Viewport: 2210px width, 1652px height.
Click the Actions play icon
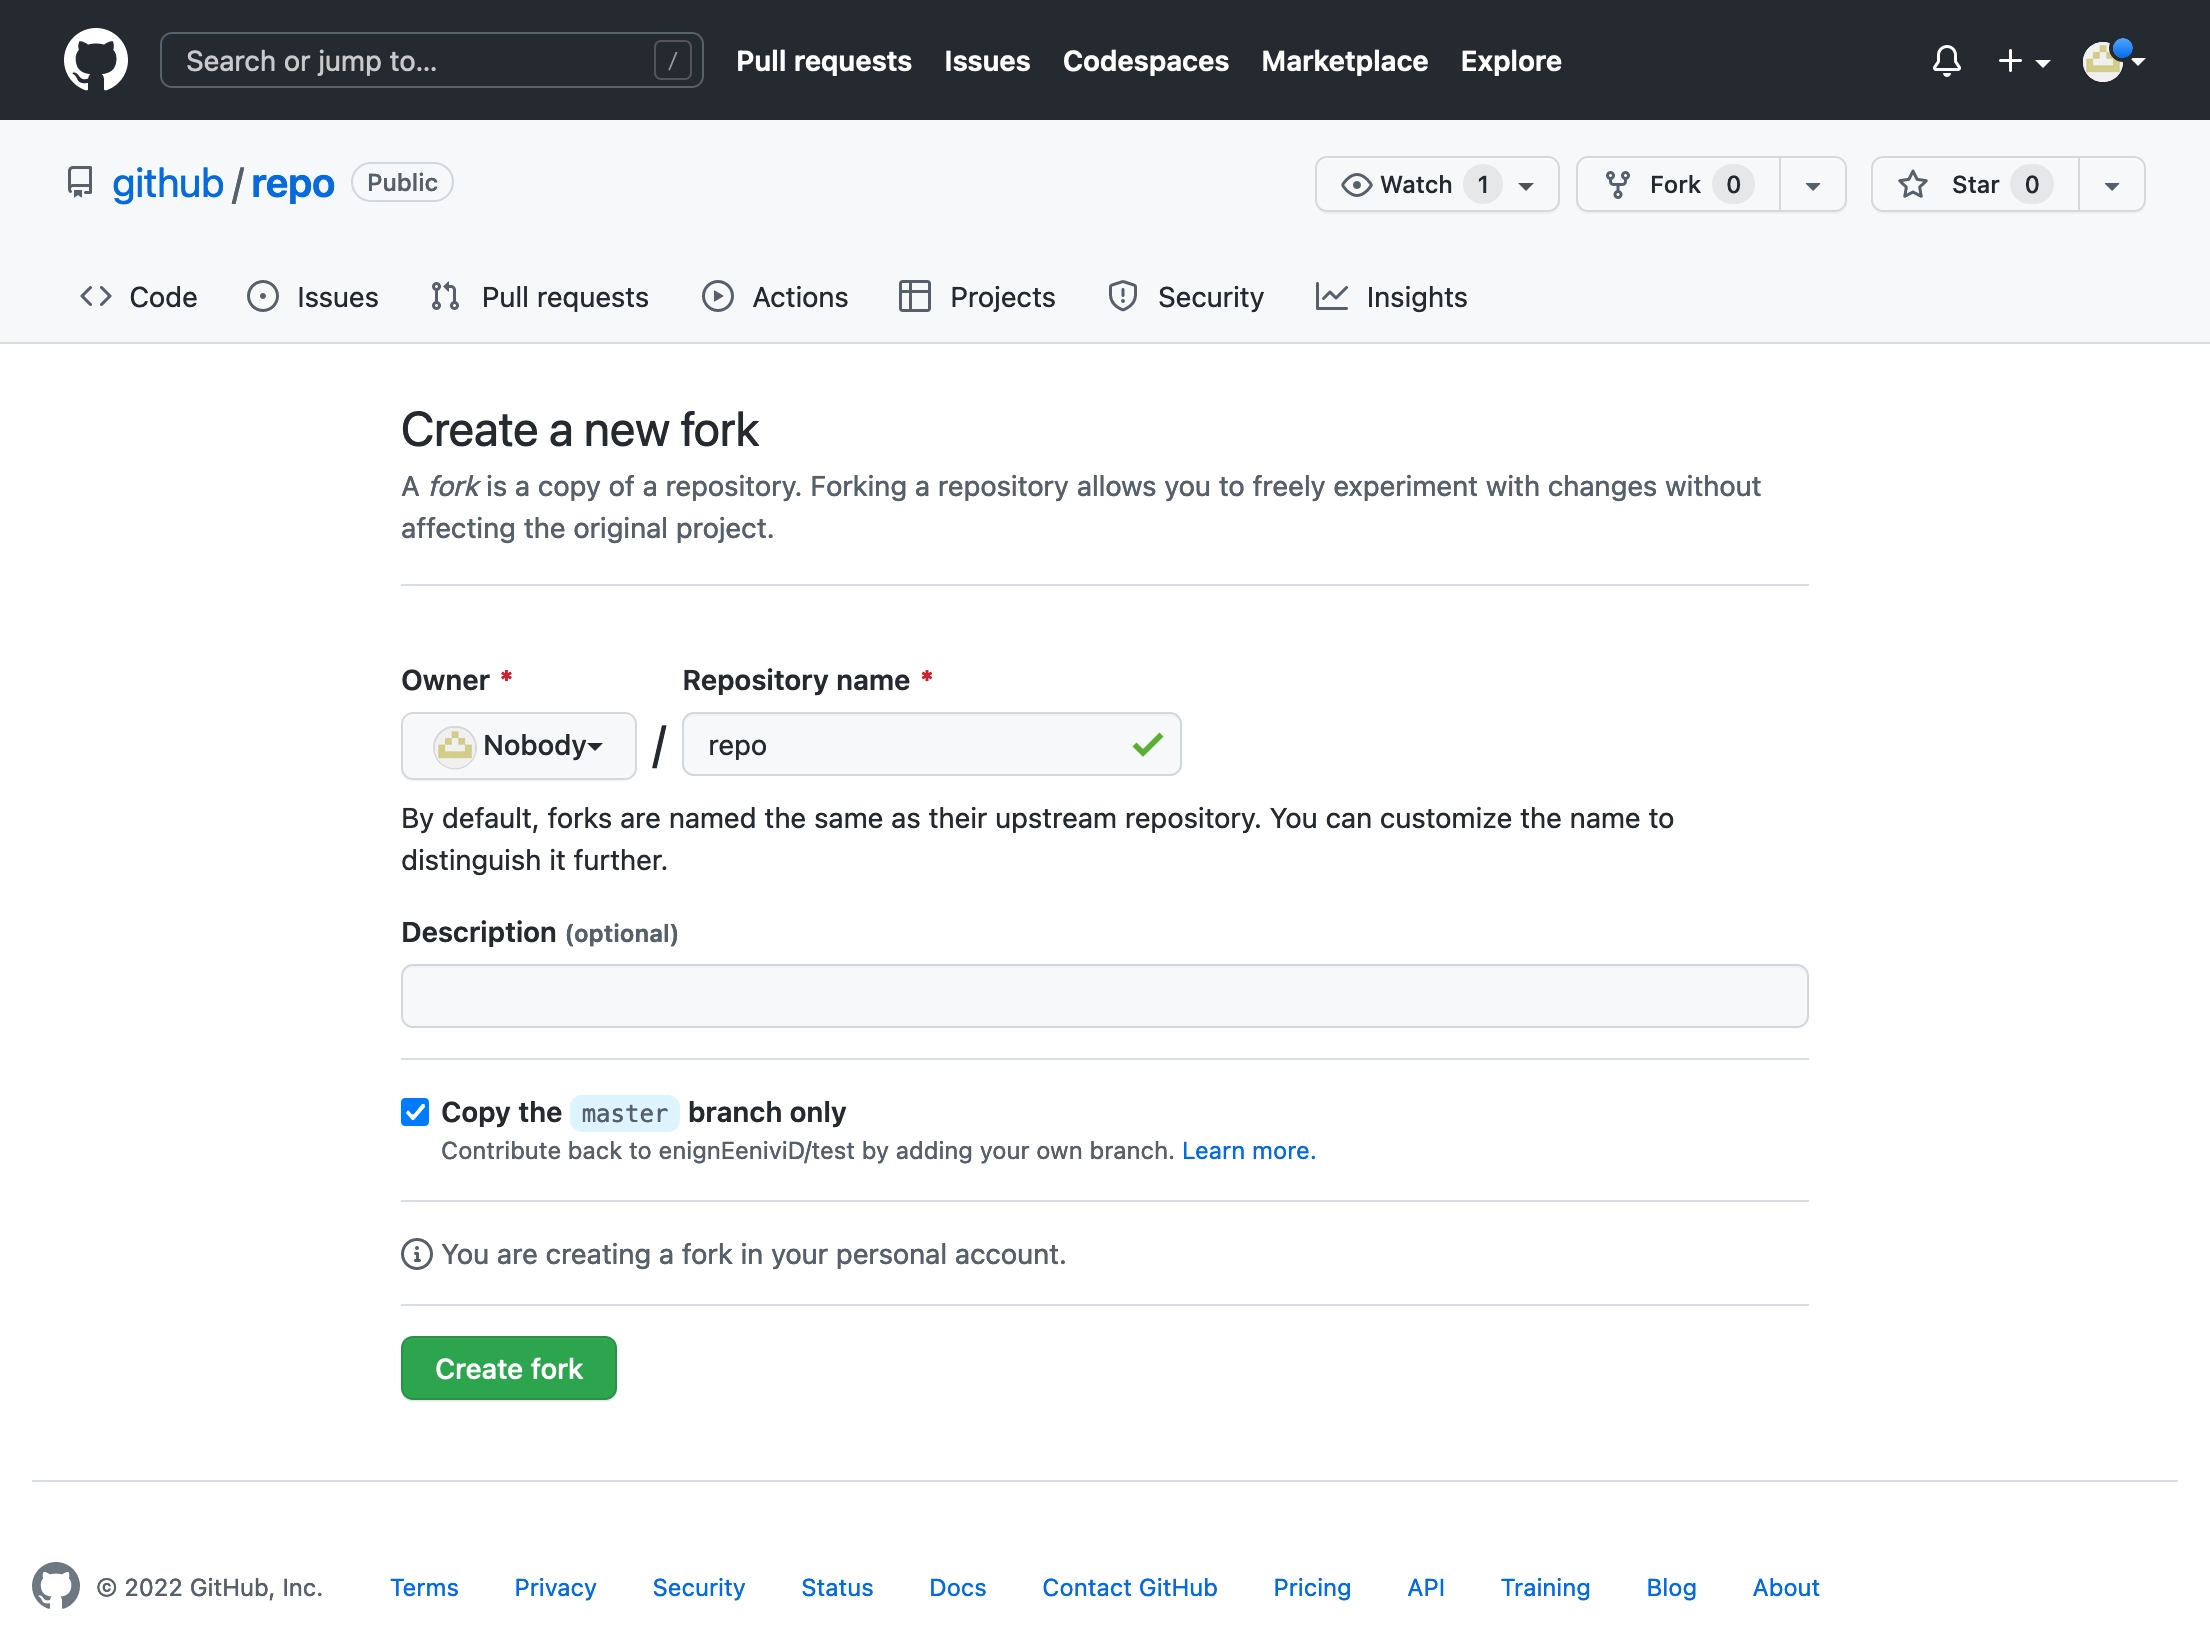pos(717,297)
